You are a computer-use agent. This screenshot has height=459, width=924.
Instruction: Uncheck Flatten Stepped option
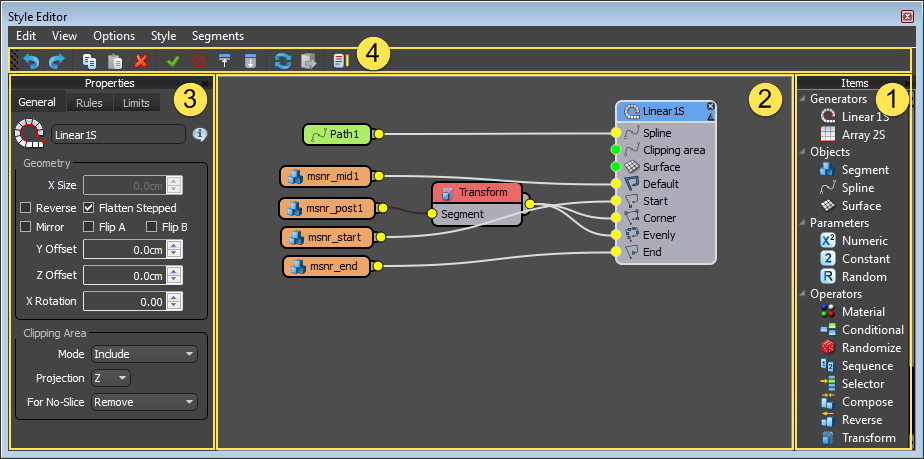[90, 208]
